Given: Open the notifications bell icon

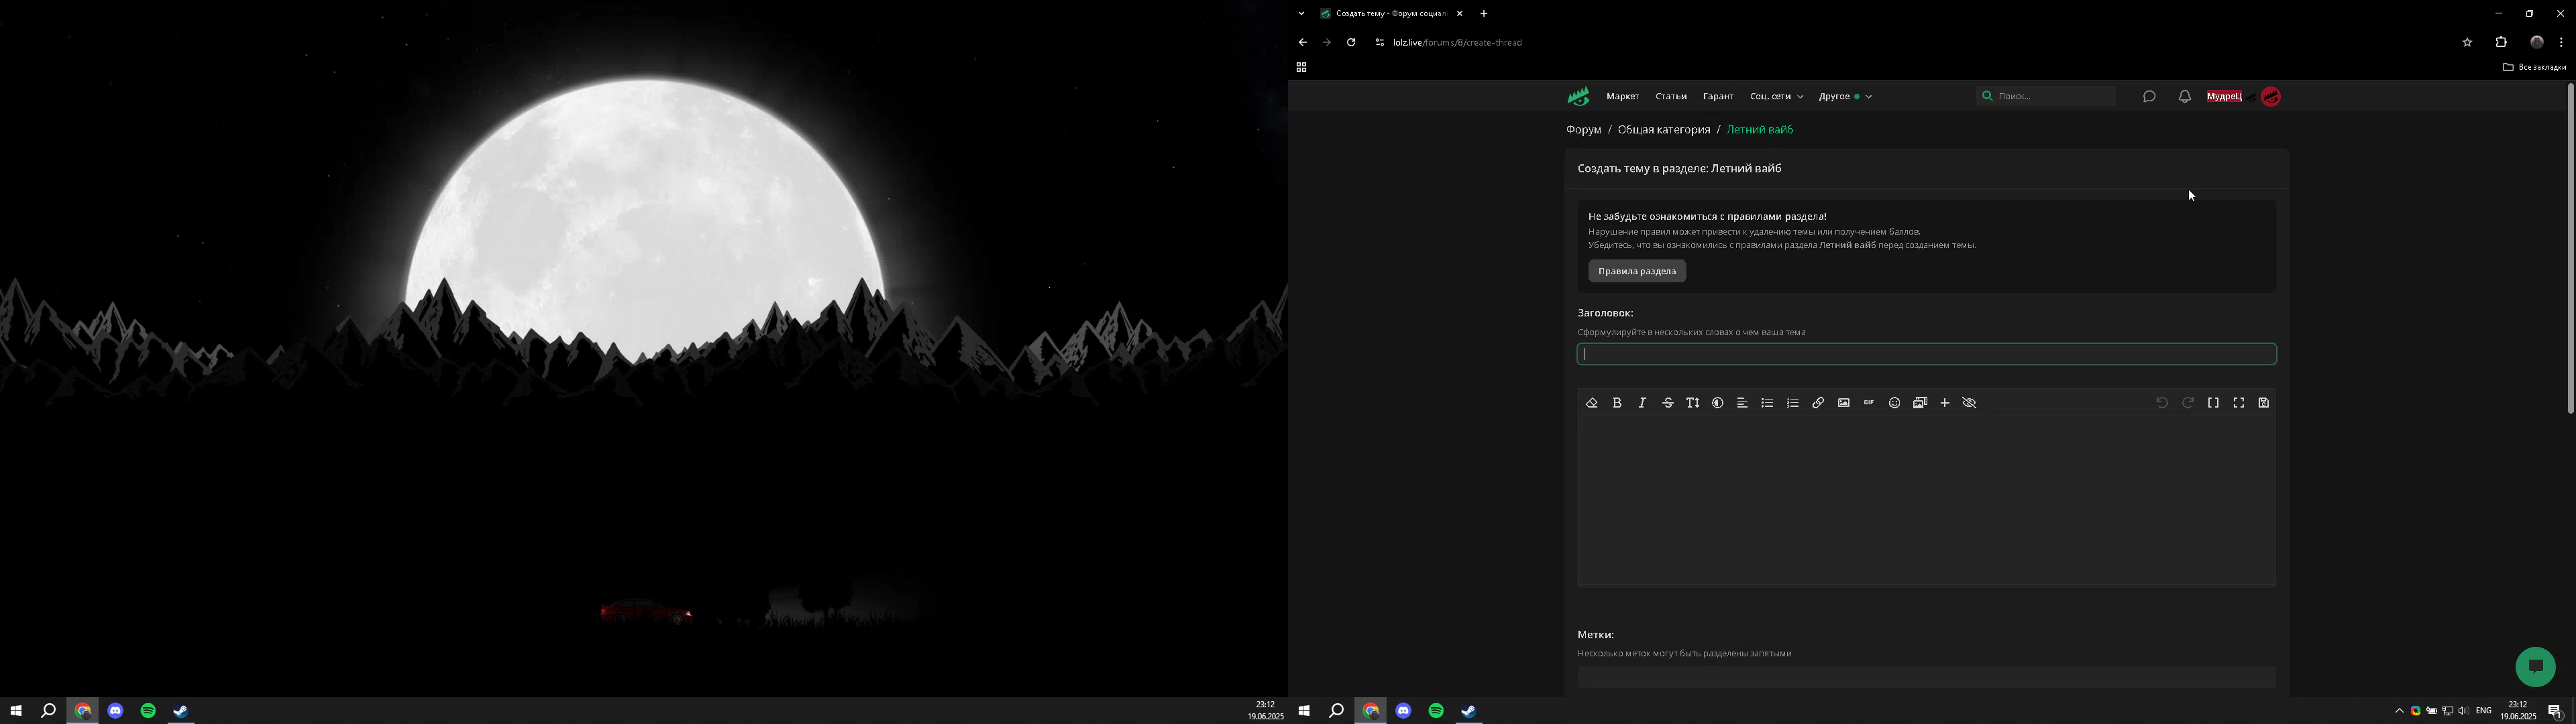Looking at the screenshot, I should [x=2185, y=97].
